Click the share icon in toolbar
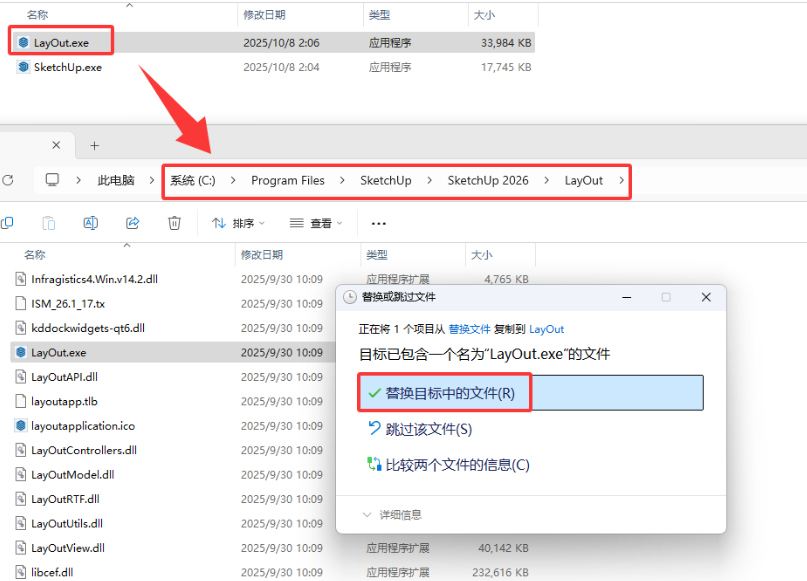 pos(132,223)
